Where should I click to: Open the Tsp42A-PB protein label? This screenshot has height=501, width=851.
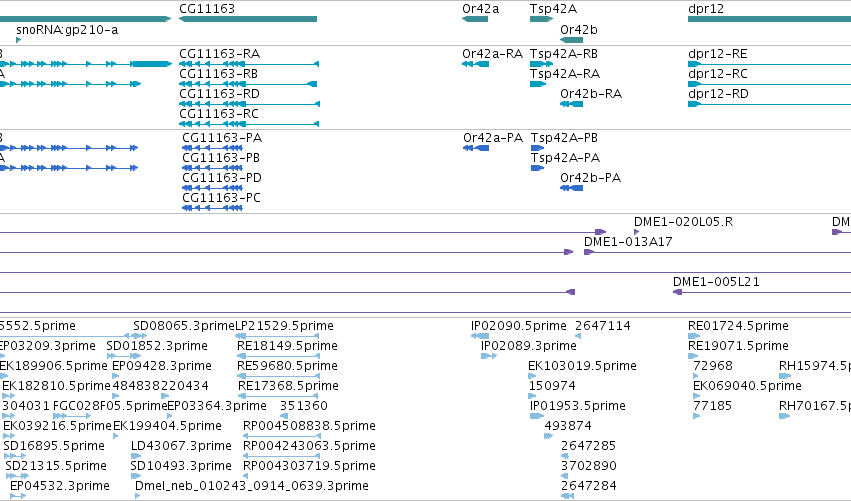click(x=564, y=138)
